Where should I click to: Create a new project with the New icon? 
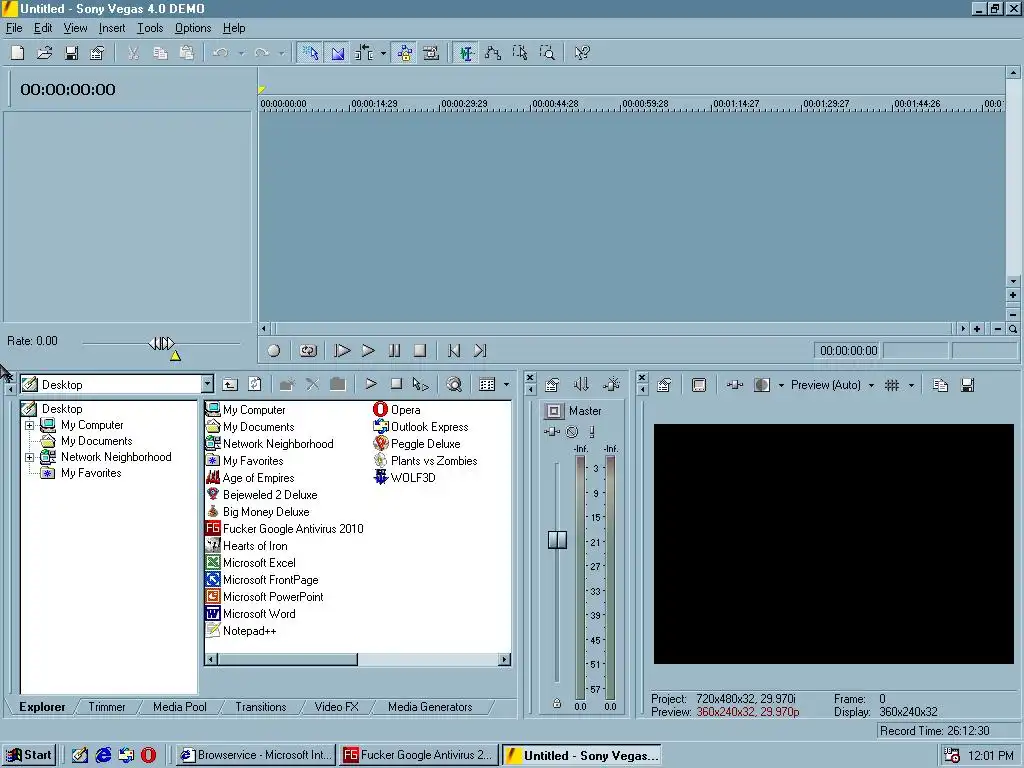click(18, 53)
